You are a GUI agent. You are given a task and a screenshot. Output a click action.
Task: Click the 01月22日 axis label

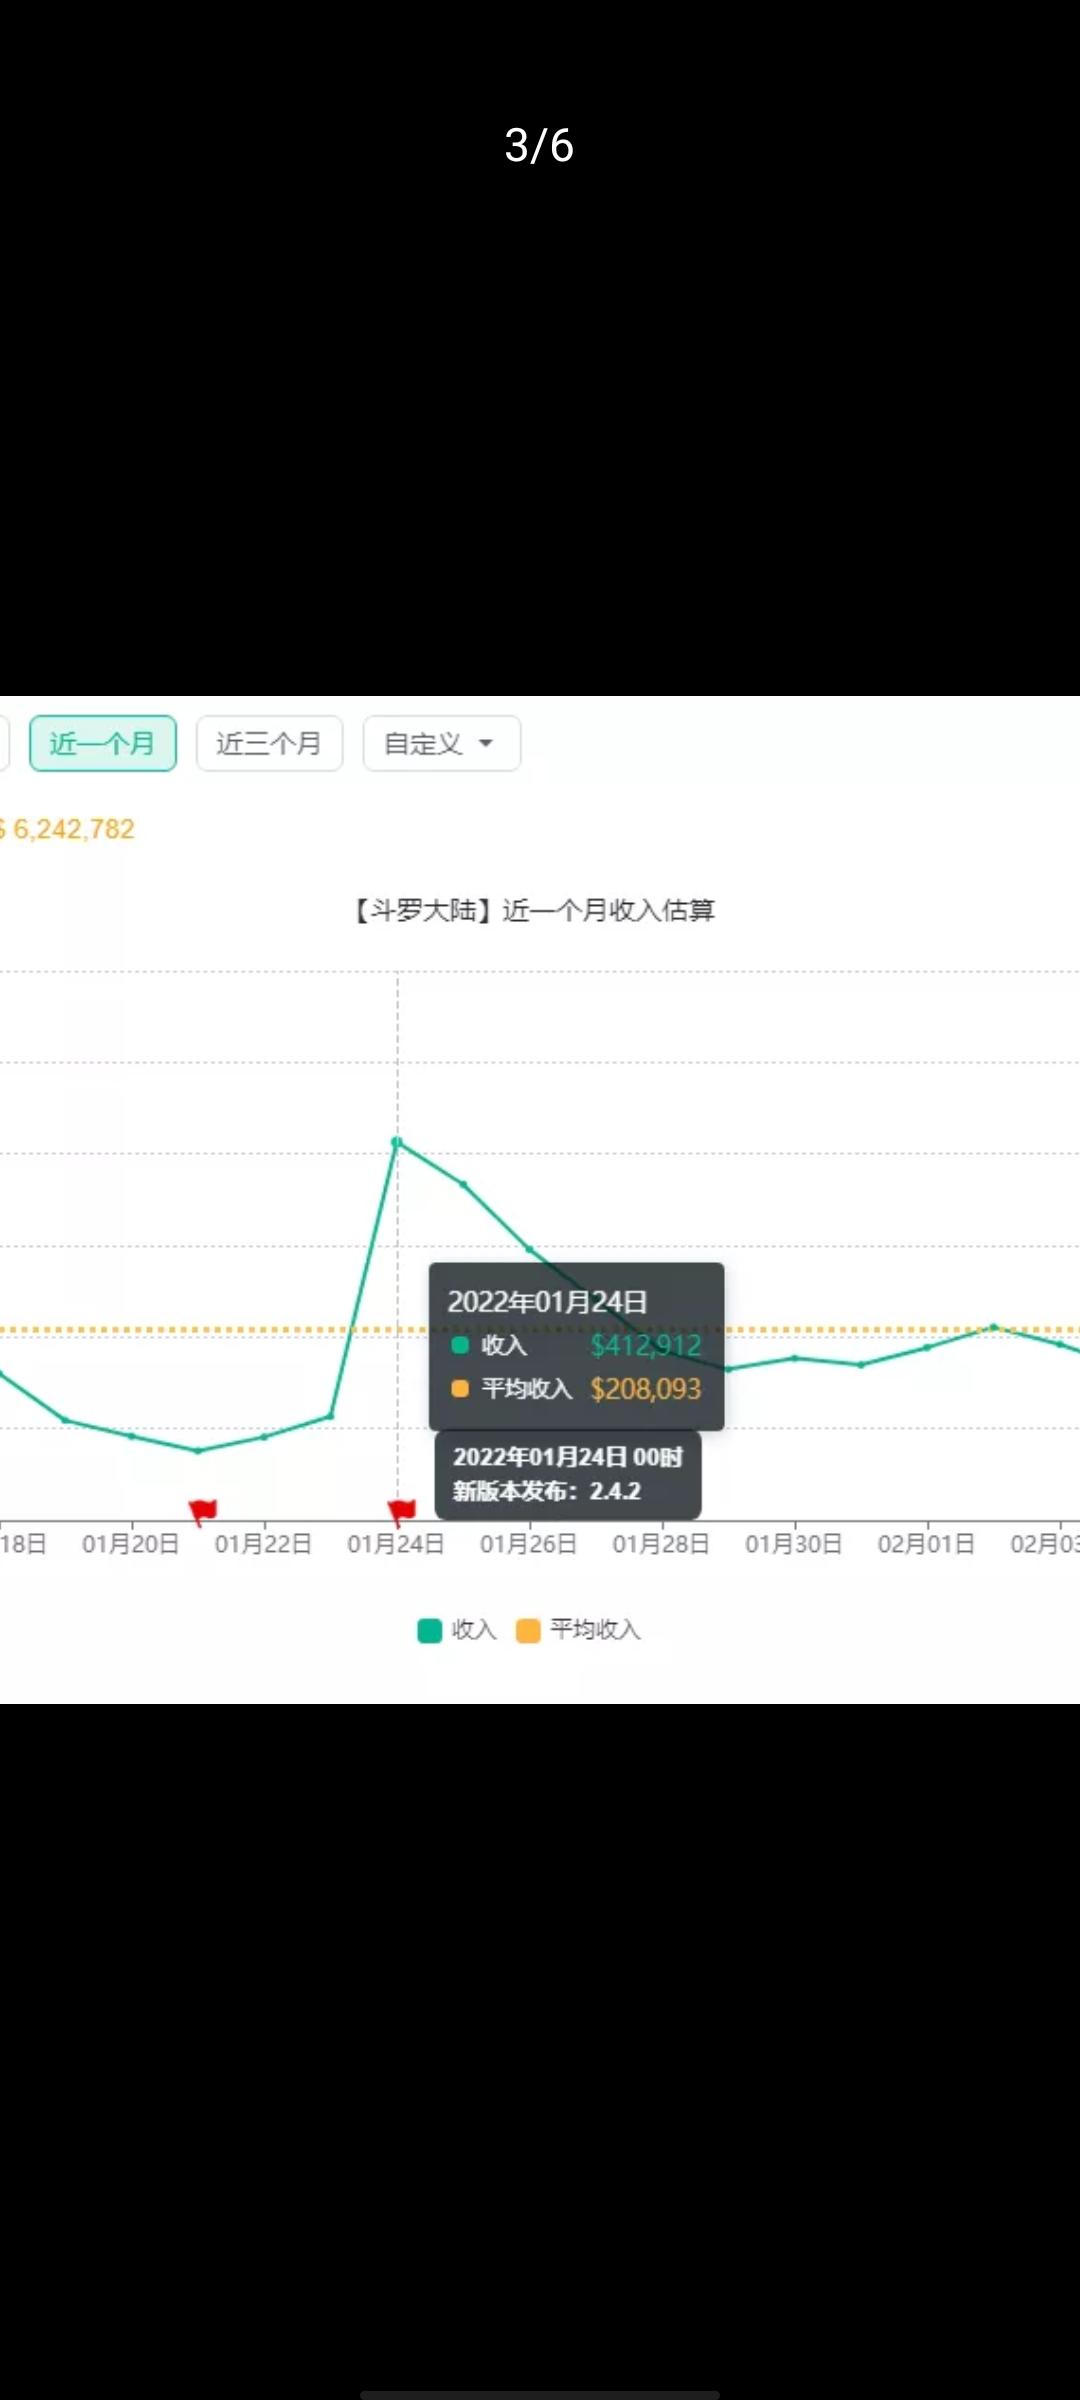[x=263, y=1544]
